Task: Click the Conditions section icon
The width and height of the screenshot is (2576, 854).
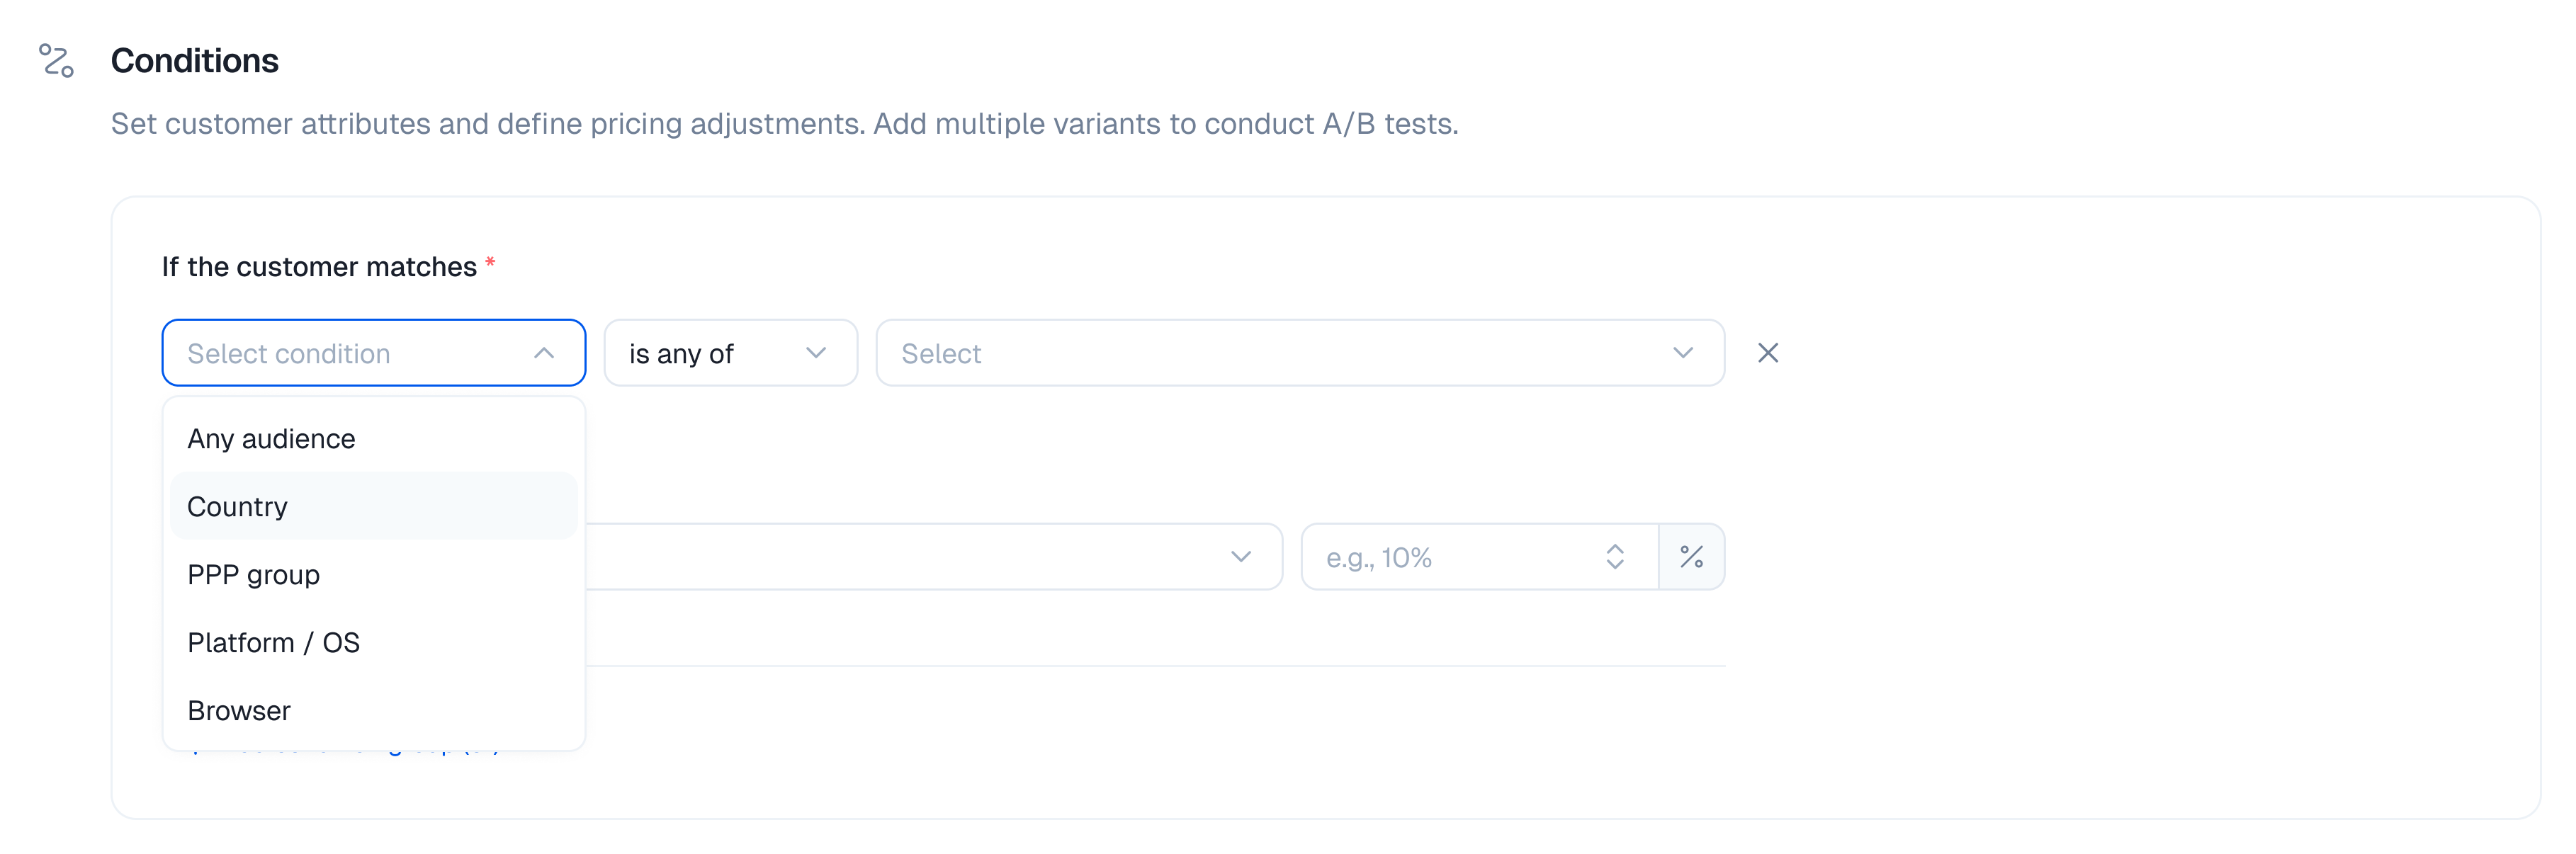Action: point(56,61)
